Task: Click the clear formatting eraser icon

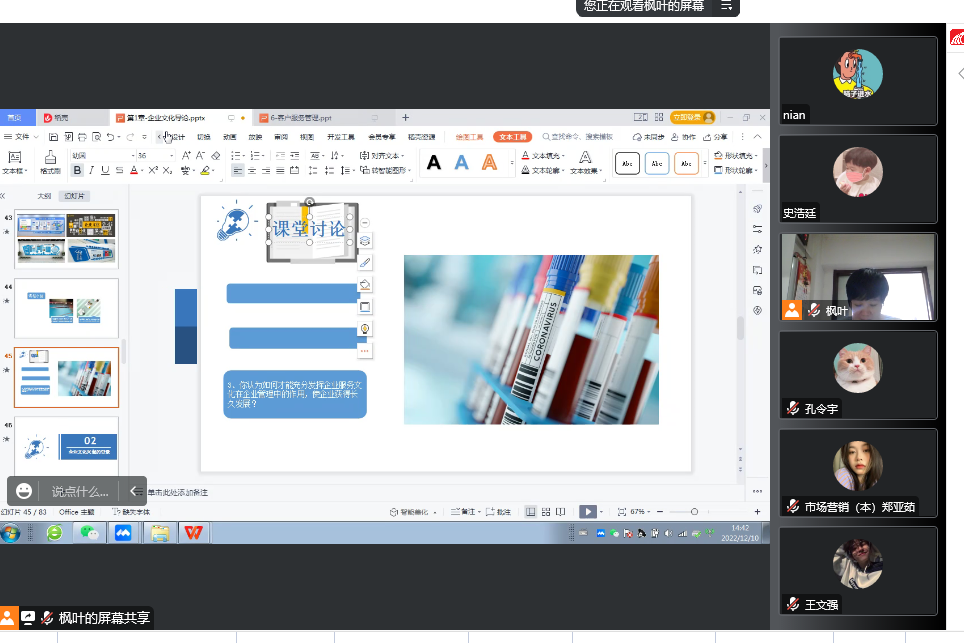Action: coord(215,156)
